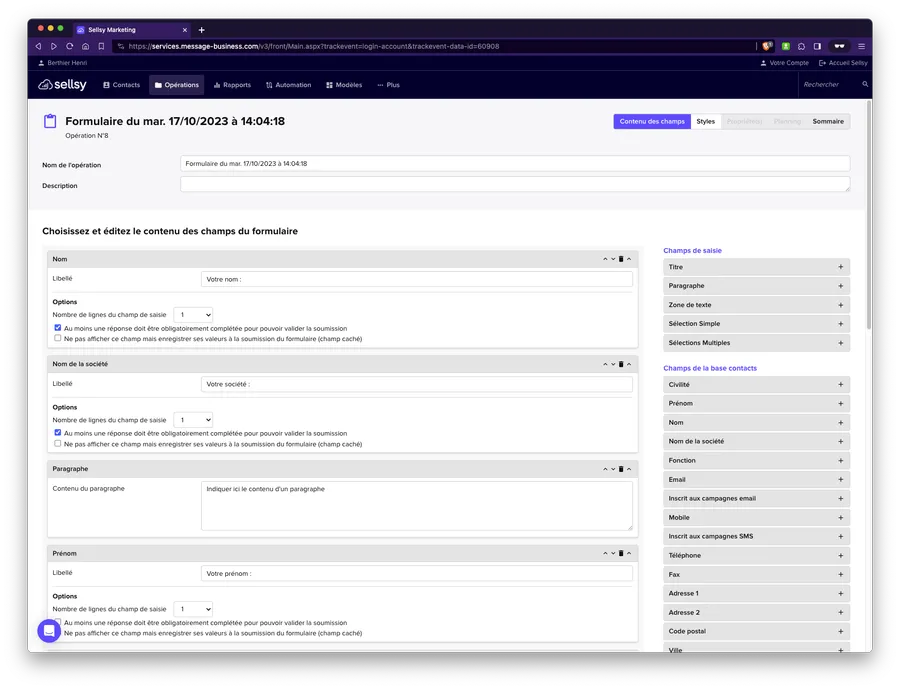The width and height of the screenshot is (900, 689).
Task: Switch to the Styles tab
Action: tap(706, 121)
